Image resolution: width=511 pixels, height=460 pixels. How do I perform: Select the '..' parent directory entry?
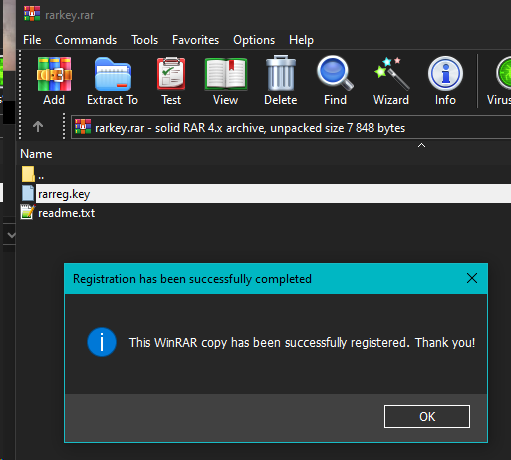click(41, 176)
